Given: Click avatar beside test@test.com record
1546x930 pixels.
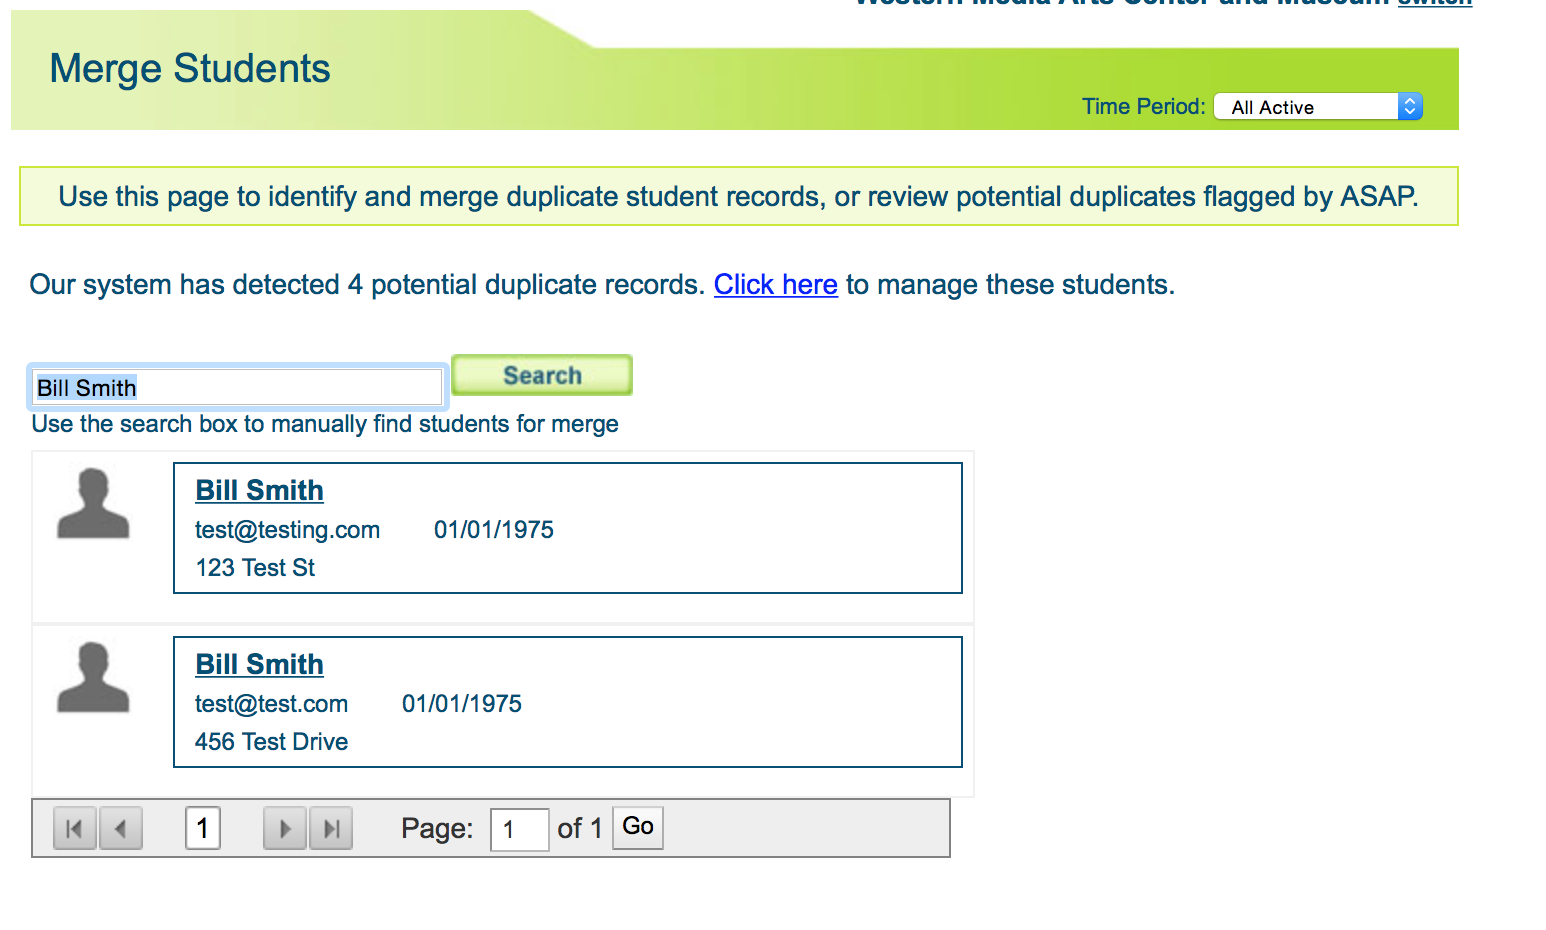Looking at the screenshot, I should point(93,678).
